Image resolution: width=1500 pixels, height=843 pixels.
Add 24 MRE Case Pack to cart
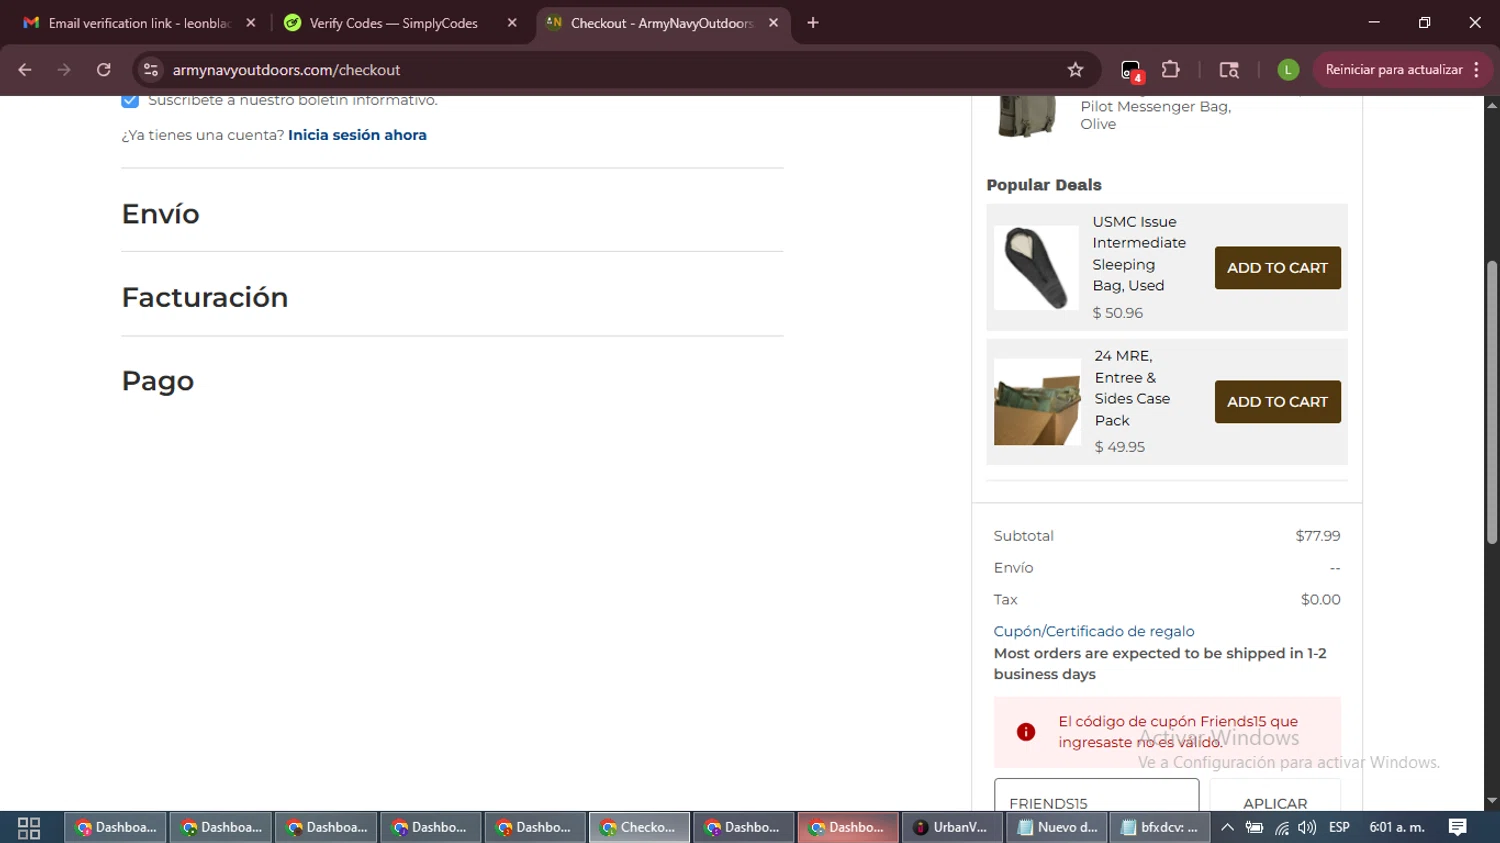[1277, 402]
